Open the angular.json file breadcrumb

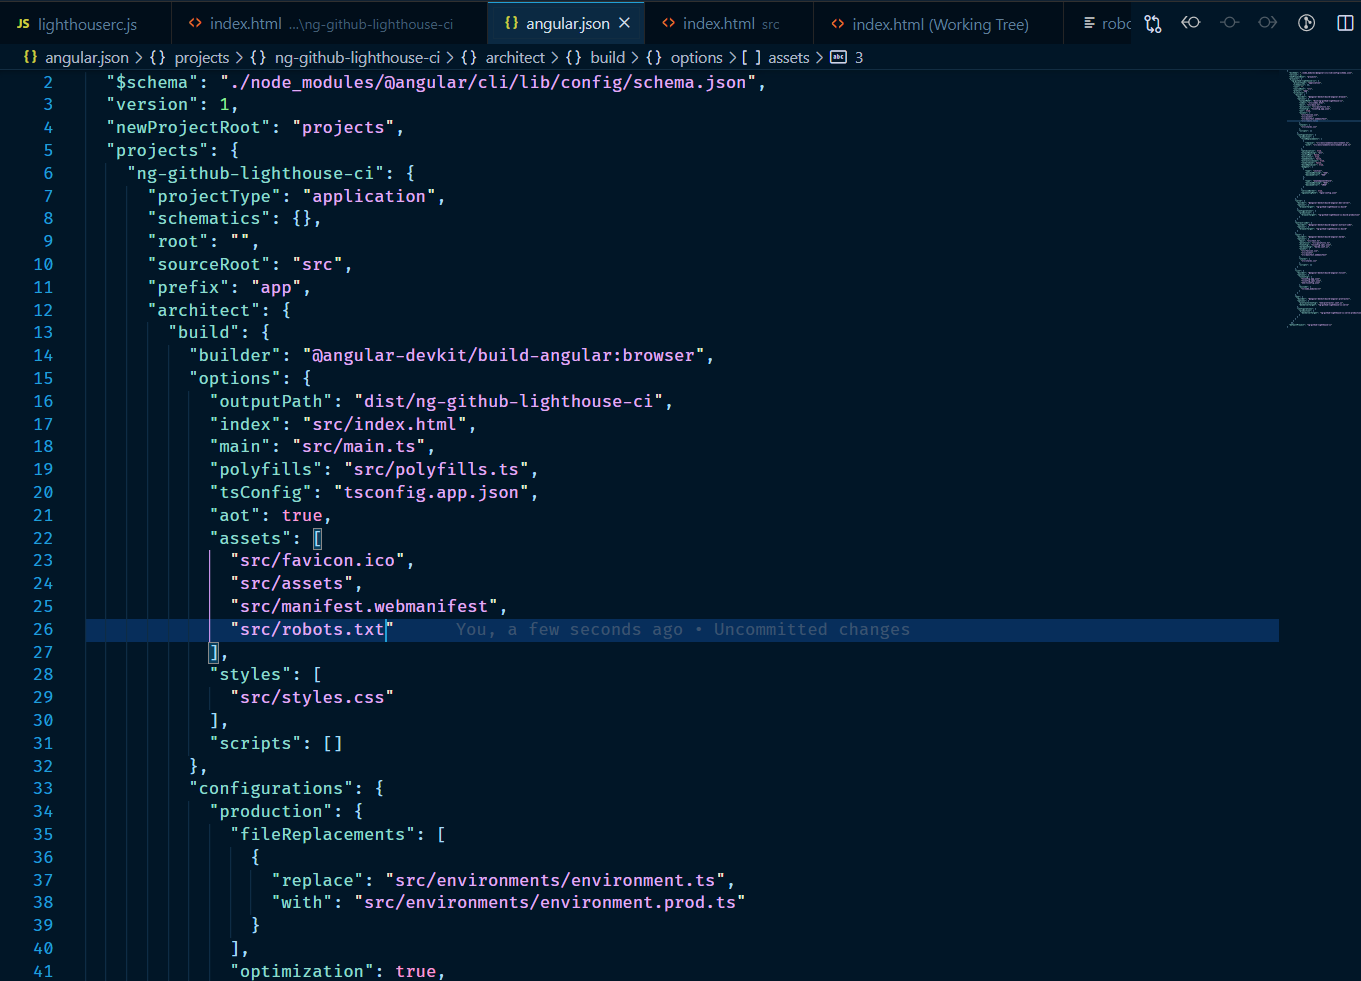tap(86, 58)
